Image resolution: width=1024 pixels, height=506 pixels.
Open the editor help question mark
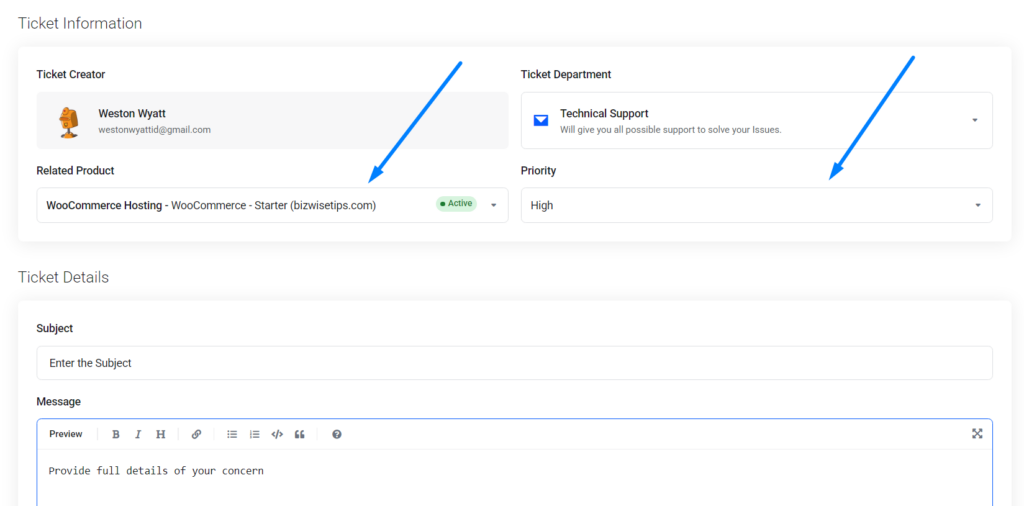pos(336,434)
